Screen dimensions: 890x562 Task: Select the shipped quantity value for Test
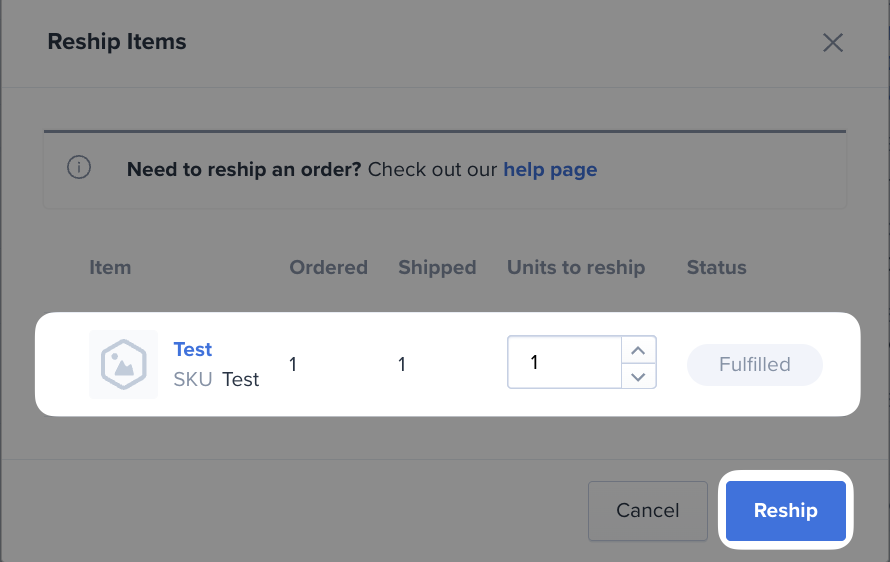[402, 364]
